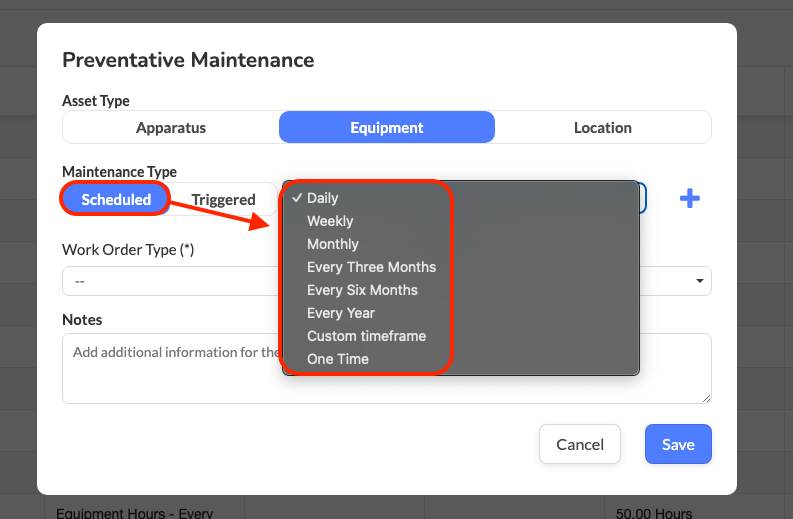
Task: Click the blue plus icon
Action: pos(689,198)
